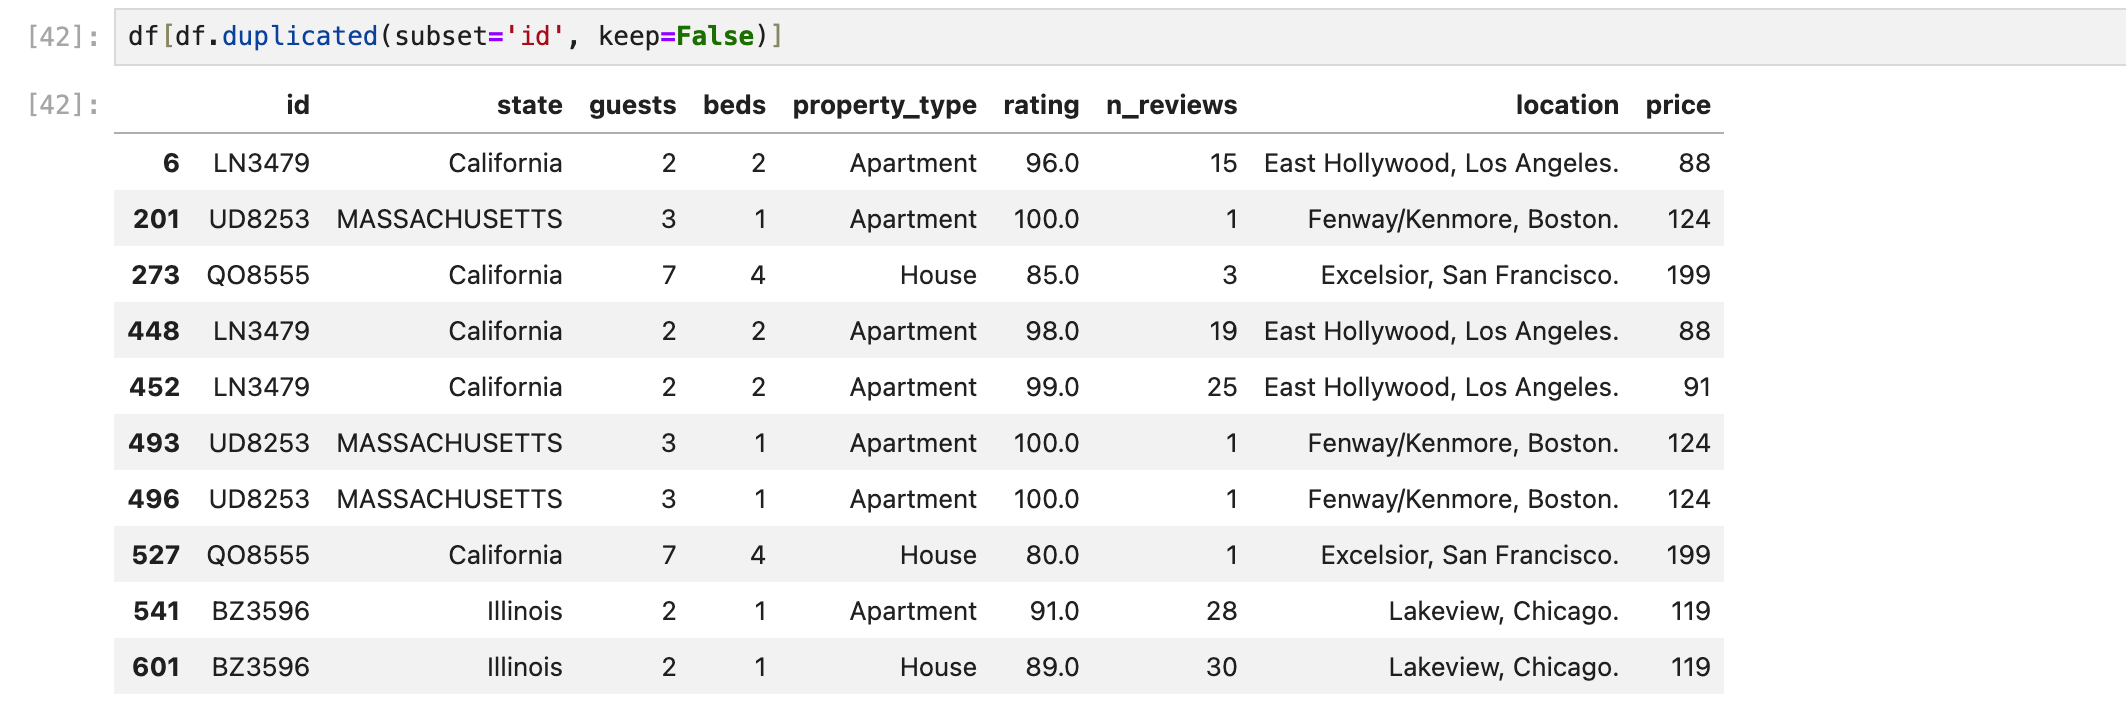Click rating 98.0 in row 448
2126x722 pixels.
1053,331
